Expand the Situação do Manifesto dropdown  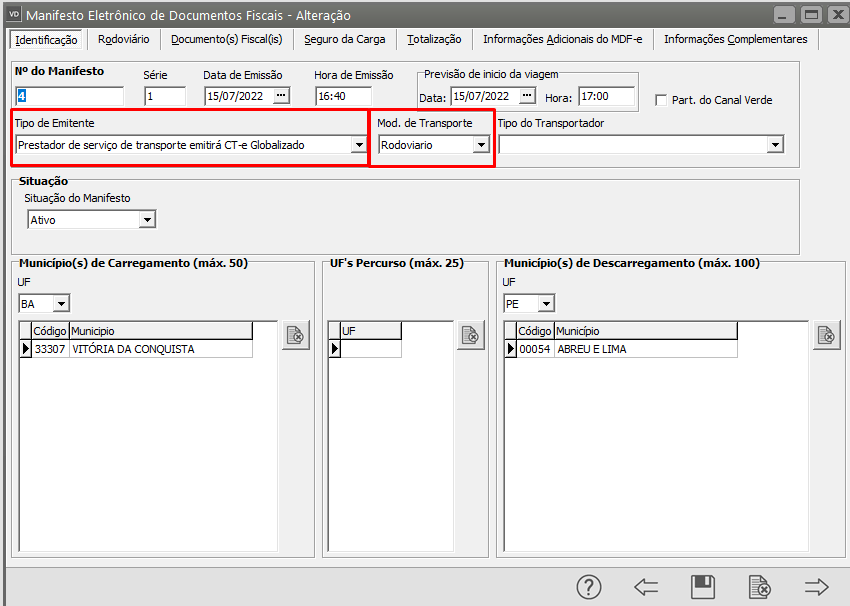click(147, 220)
